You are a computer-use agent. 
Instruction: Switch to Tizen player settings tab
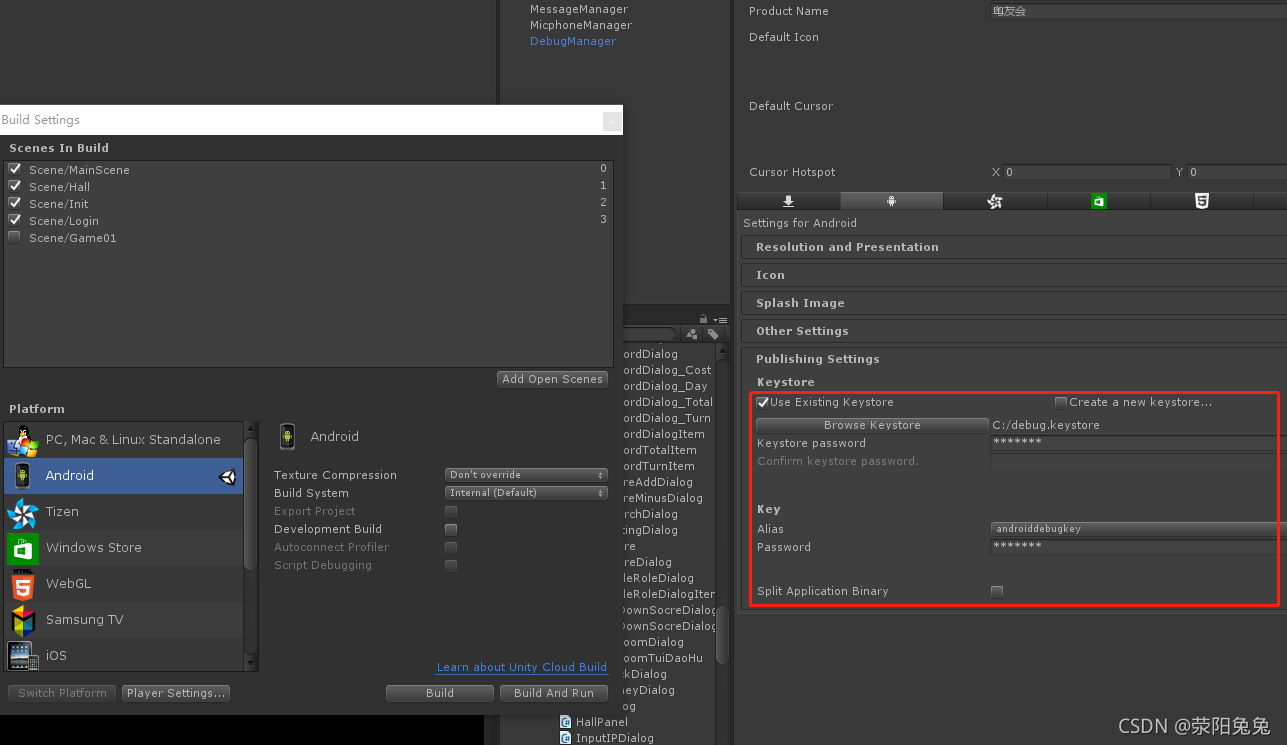click(995, 201)
